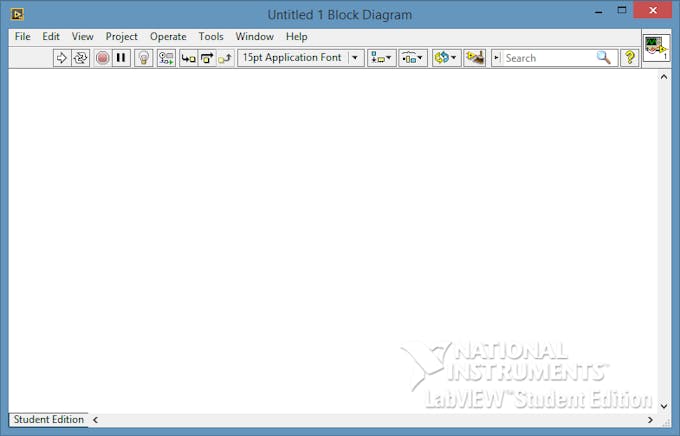The image size is (680, 436).
Task: Open the Operate menu
Action: [168, 37]
